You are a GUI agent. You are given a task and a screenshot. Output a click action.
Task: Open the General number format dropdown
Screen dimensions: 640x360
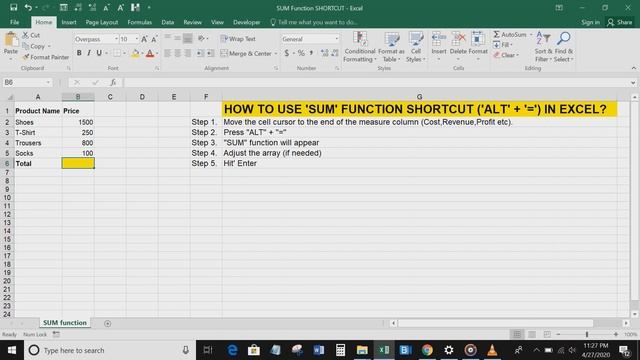[336, 39]
